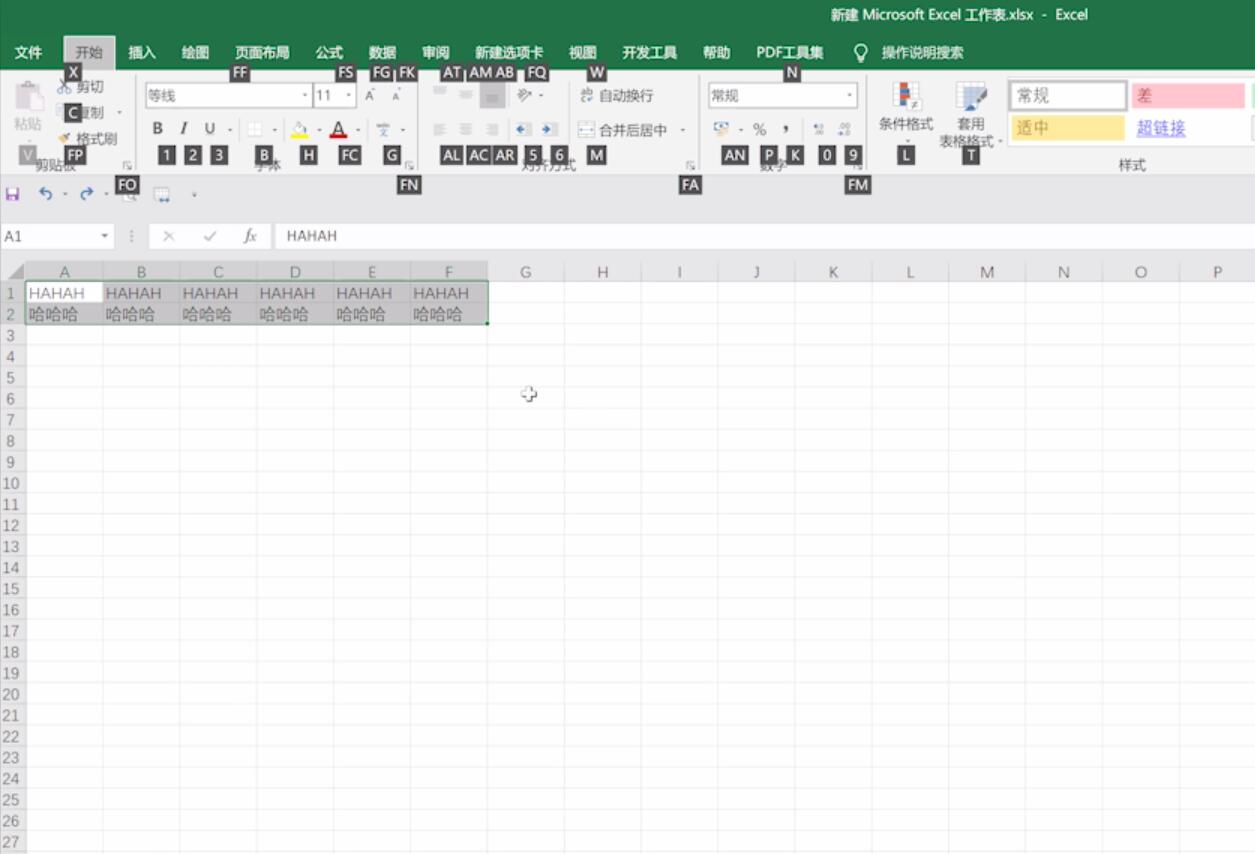Click the Save icon in quick access toolbar
1255x854 pixels.
[x=13, y=194]
